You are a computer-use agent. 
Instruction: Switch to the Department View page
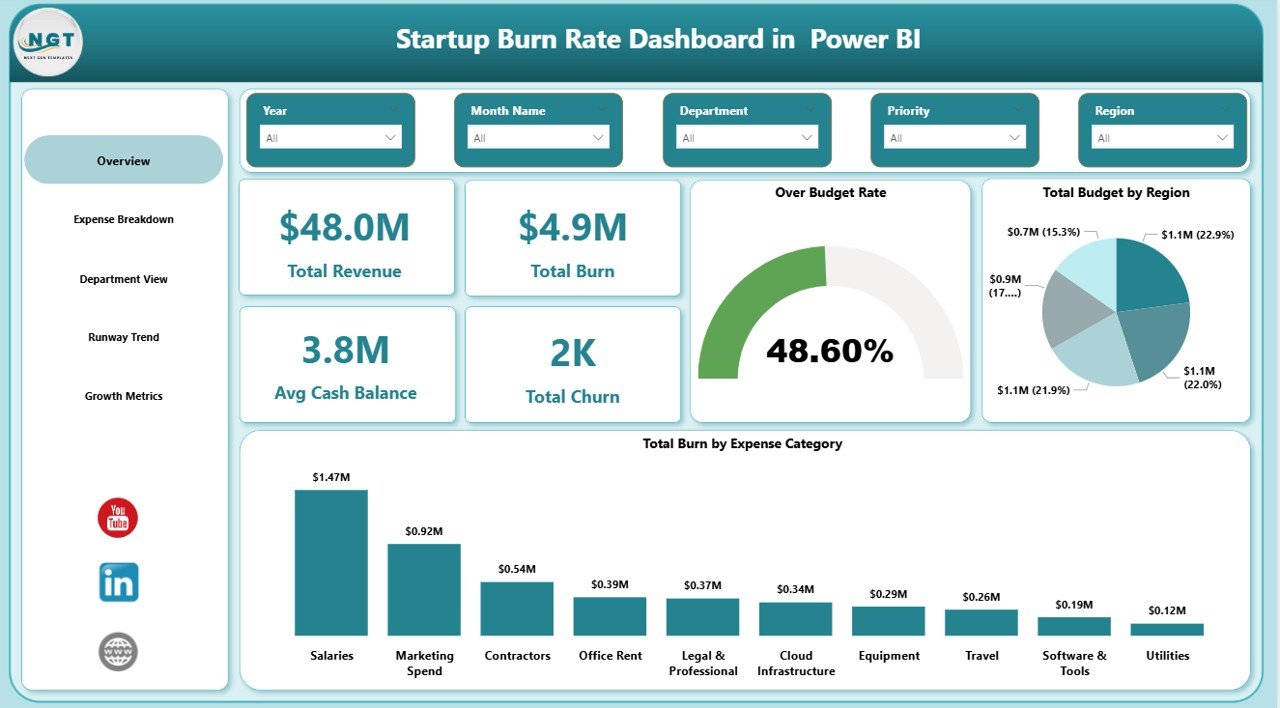point(123,278)
